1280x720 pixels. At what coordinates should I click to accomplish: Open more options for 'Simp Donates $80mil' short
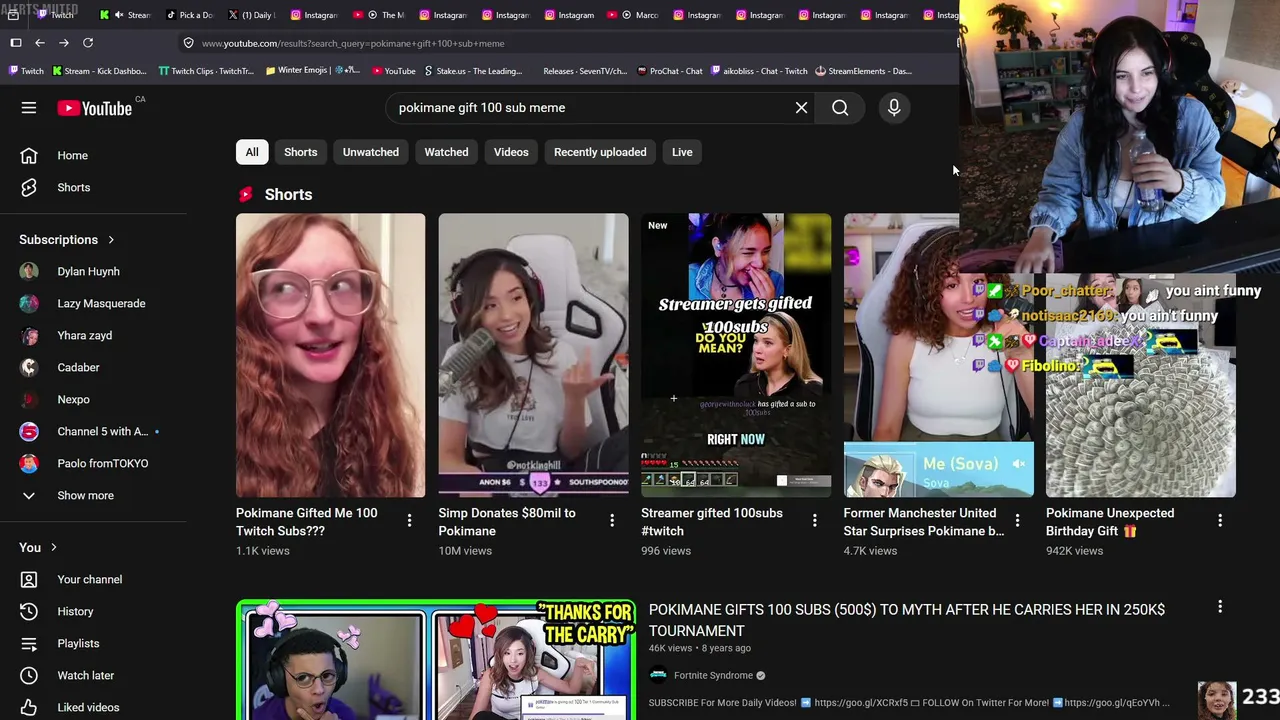point(612,520)
